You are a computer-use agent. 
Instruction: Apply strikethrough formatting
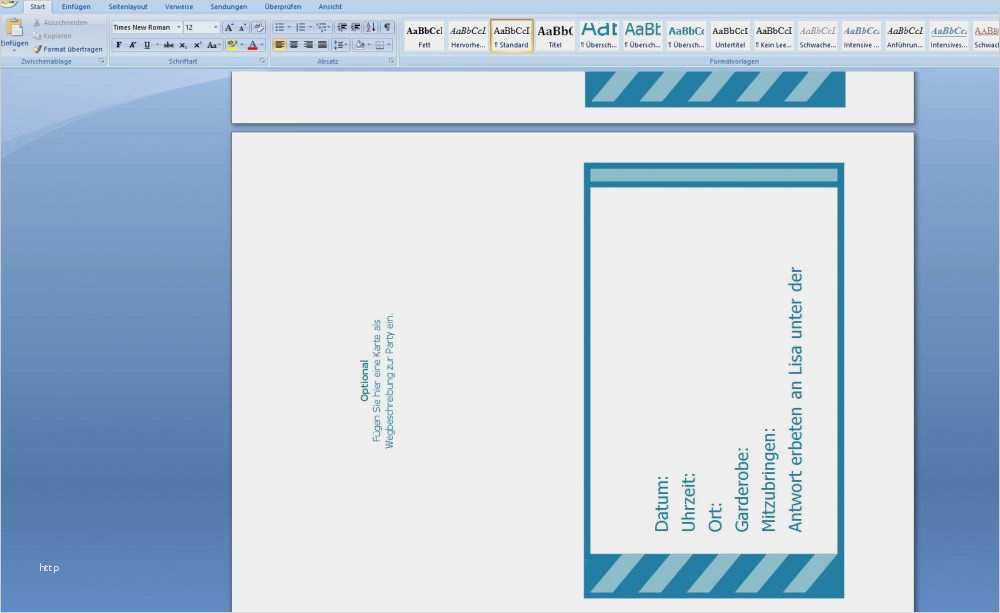pos(168,45)
